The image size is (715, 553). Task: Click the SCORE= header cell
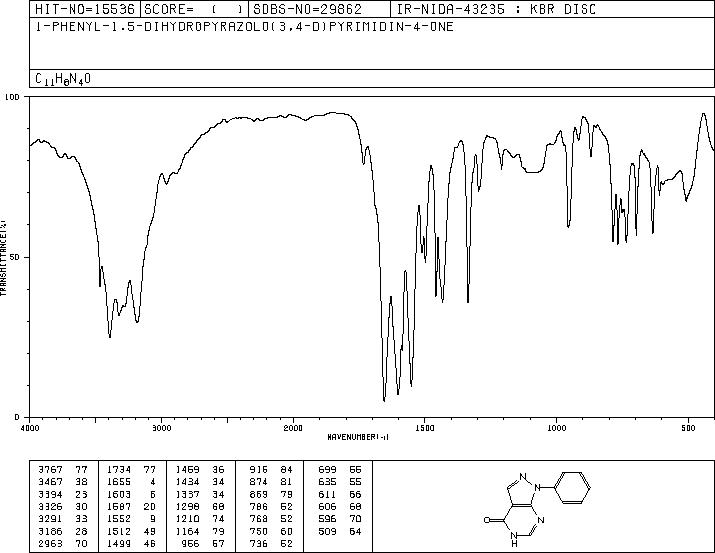coord(194,9)
